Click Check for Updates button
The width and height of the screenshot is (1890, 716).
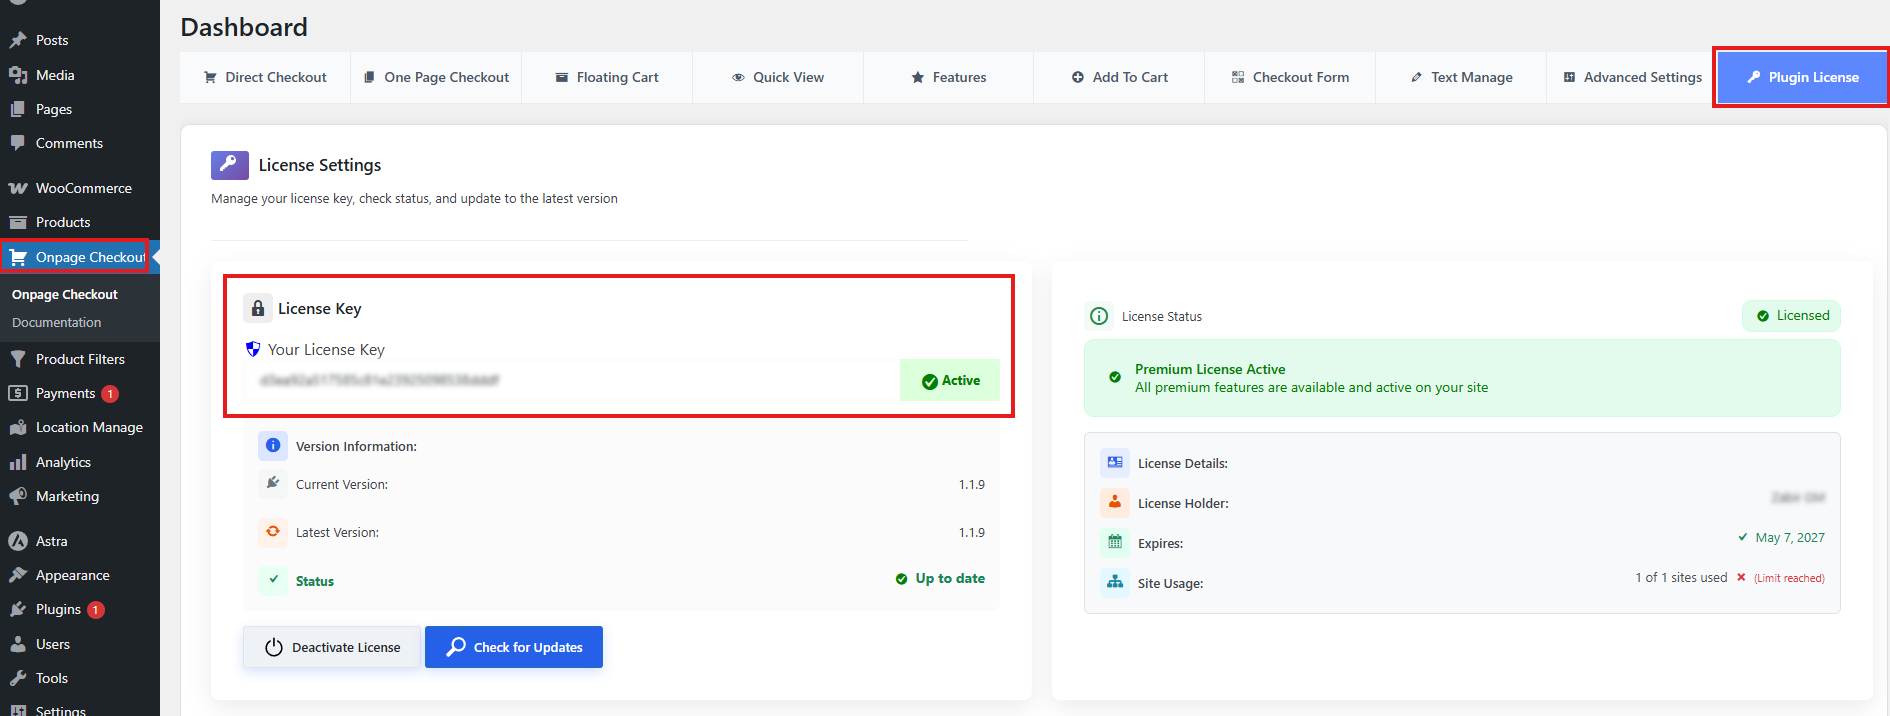pos(514,647)
